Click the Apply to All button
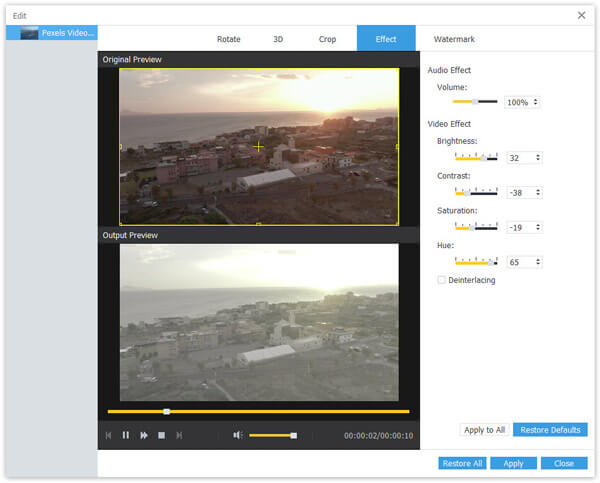Image resolution: width=600 pixels, height=483 pixels. (484, 430)
